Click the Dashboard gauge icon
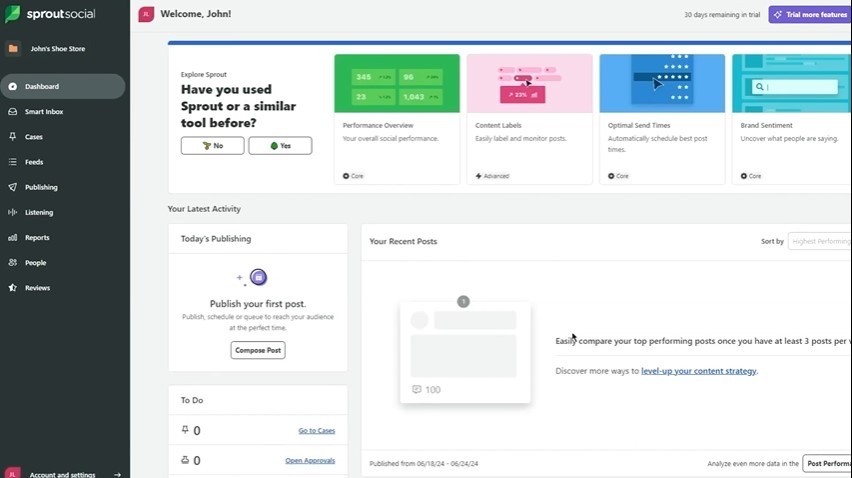This screenshot has width=852, height=478. pos(12,86)
